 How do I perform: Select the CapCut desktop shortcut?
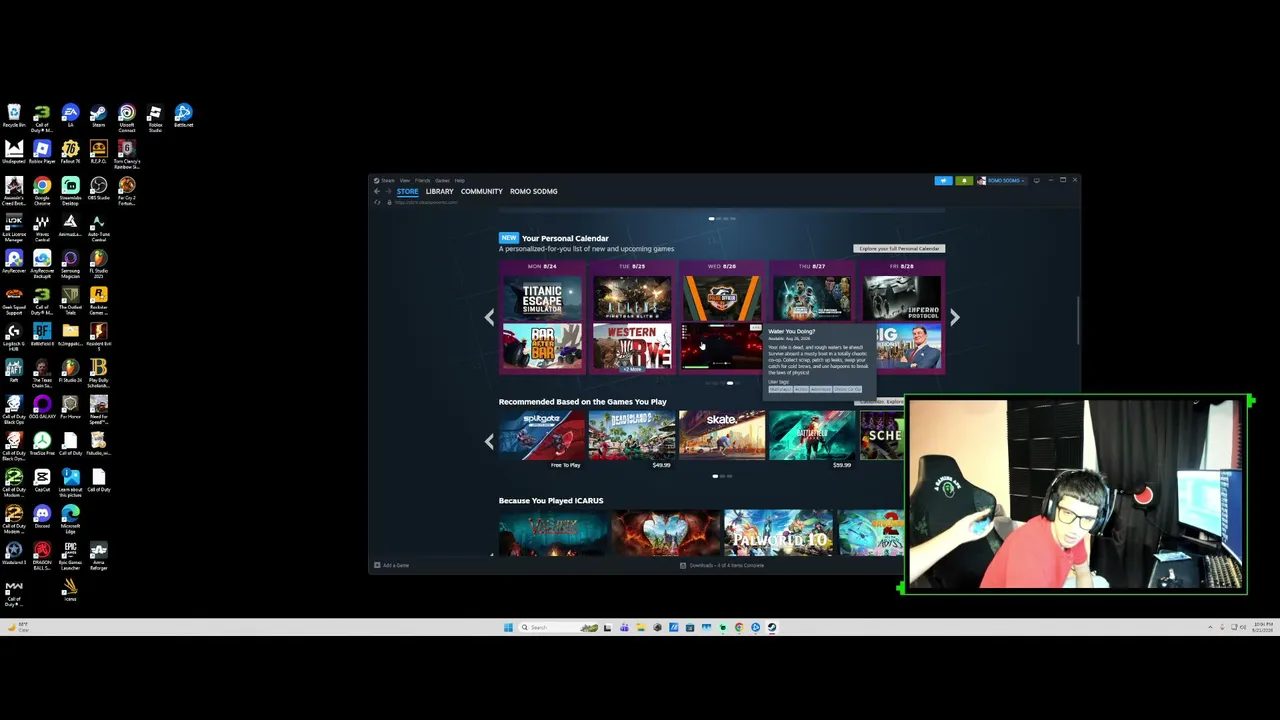click(x=42, y=481)
